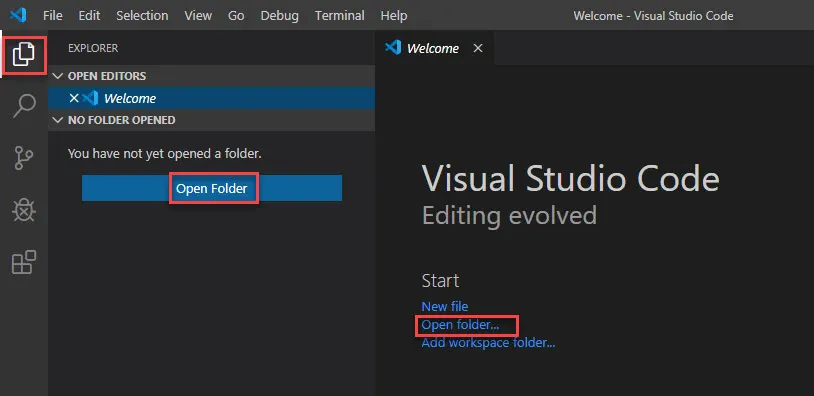This screenshot has height=396, width=814.
Task: Open the Search view icon
Action: click(x=24, y=106)
